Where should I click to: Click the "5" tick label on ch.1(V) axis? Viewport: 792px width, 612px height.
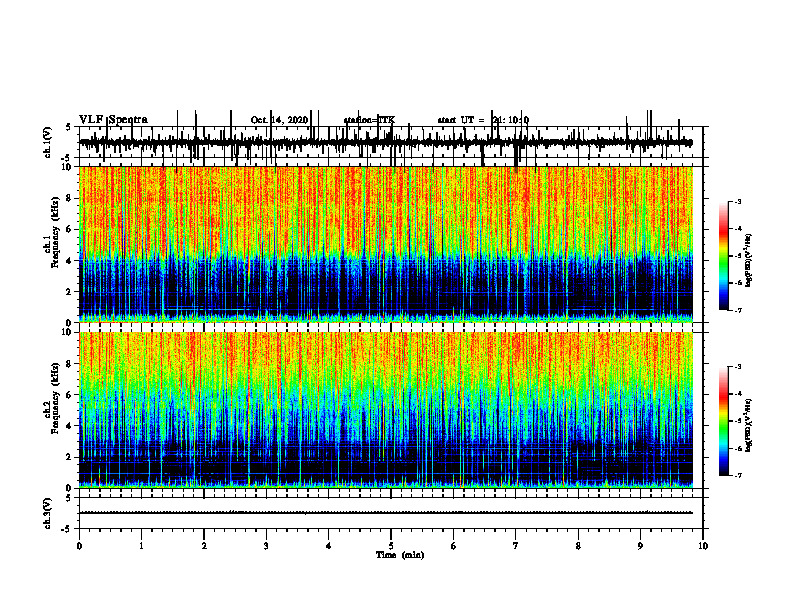69,127
